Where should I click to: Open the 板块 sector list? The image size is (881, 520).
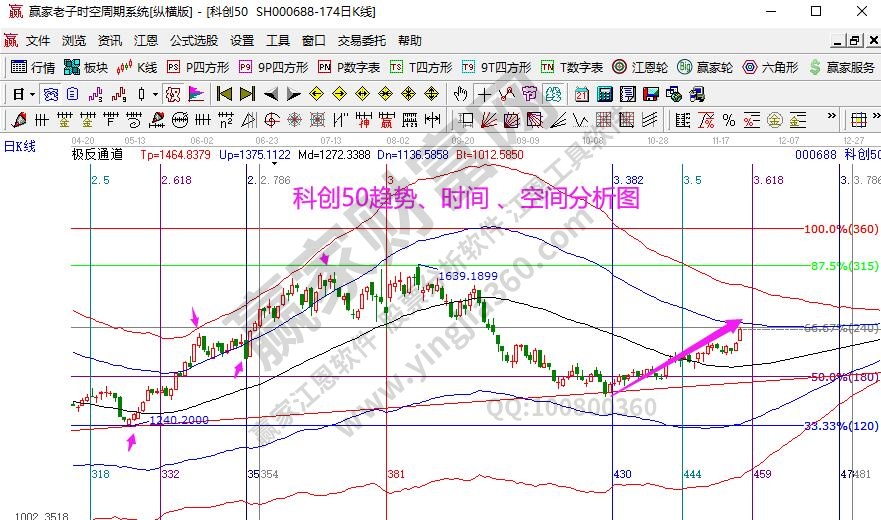86,67
